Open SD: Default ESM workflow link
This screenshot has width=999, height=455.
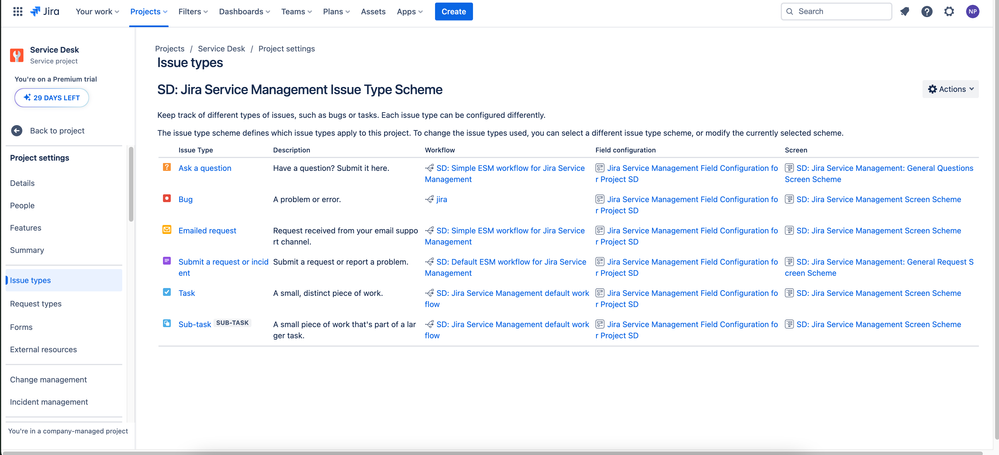[x=506, y=268]
